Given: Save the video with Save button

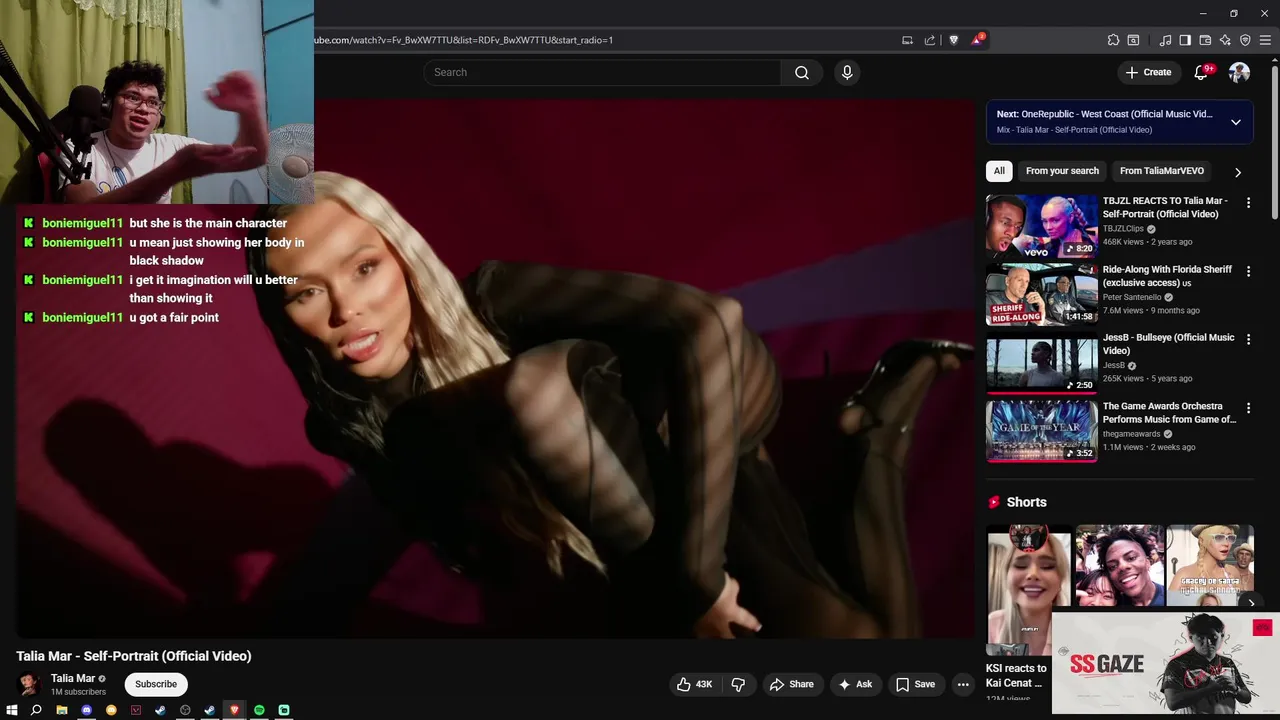Looking at the screenshot, I should [915, 684].
